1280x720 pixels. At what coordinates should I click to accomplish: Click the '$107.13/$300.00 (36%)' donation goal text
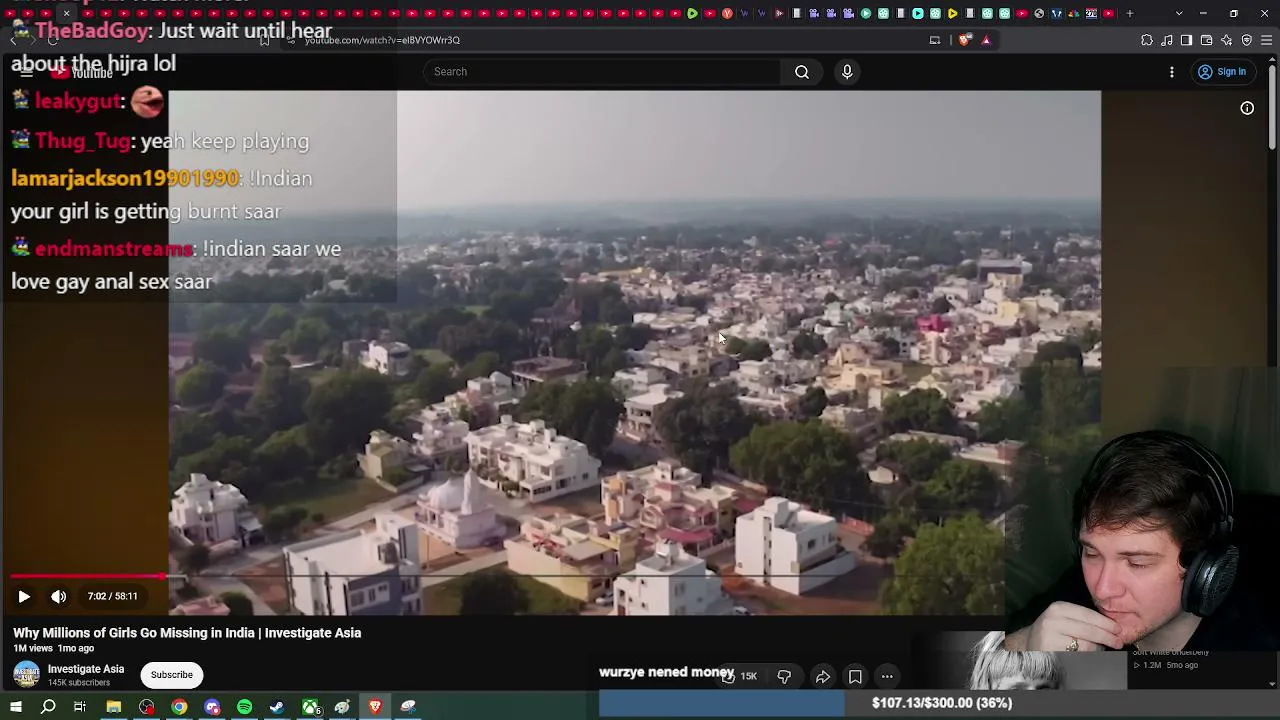click(942, 703)
